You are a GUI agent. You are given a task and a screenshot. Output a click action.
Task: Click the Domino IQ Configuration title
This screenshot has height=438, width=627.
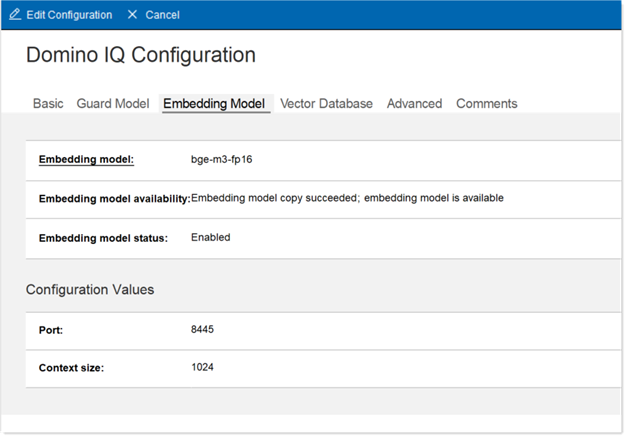coord(141,55)
